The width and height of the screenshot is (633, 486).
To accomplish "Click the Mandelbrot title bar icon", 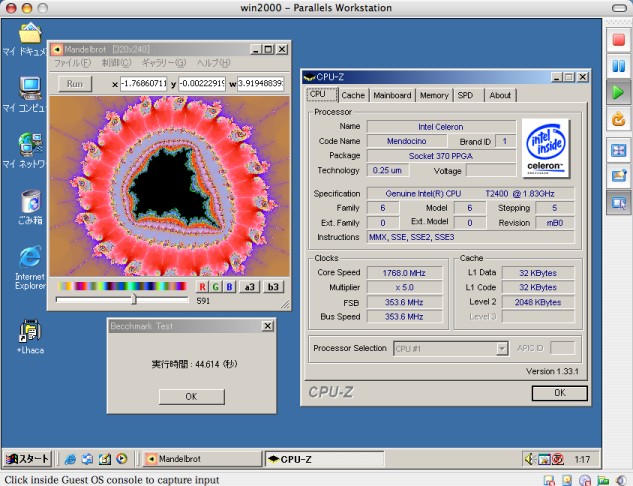I will (57, 49).
